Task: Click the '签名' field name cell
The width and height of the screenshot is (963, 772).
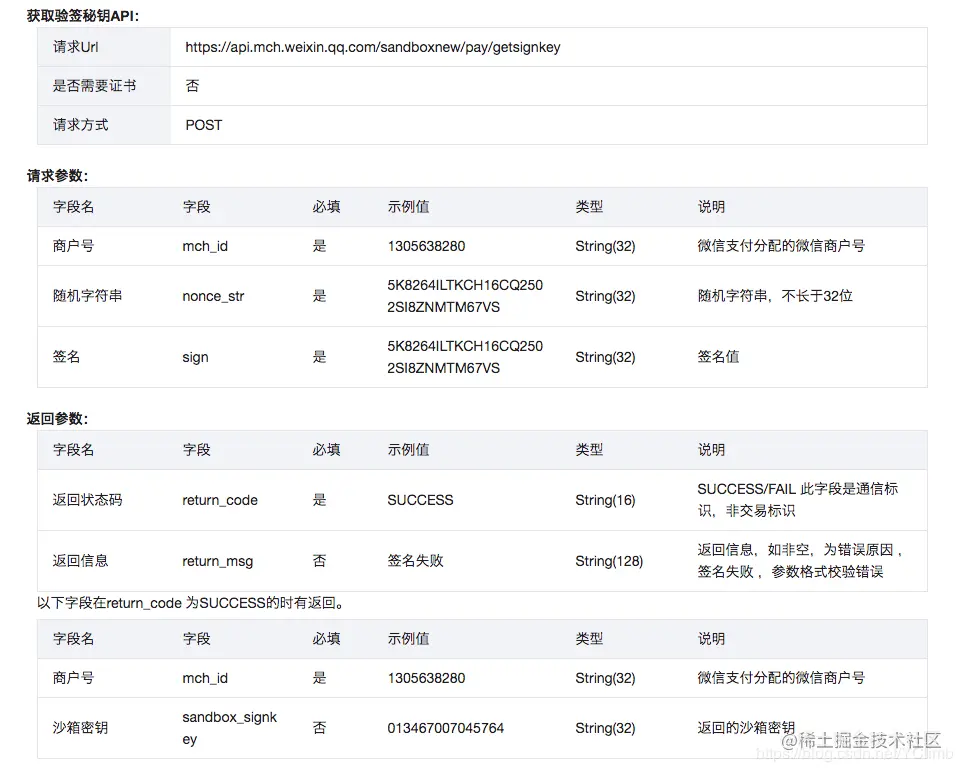Action: pyautogui.click(x=66, y=356)
